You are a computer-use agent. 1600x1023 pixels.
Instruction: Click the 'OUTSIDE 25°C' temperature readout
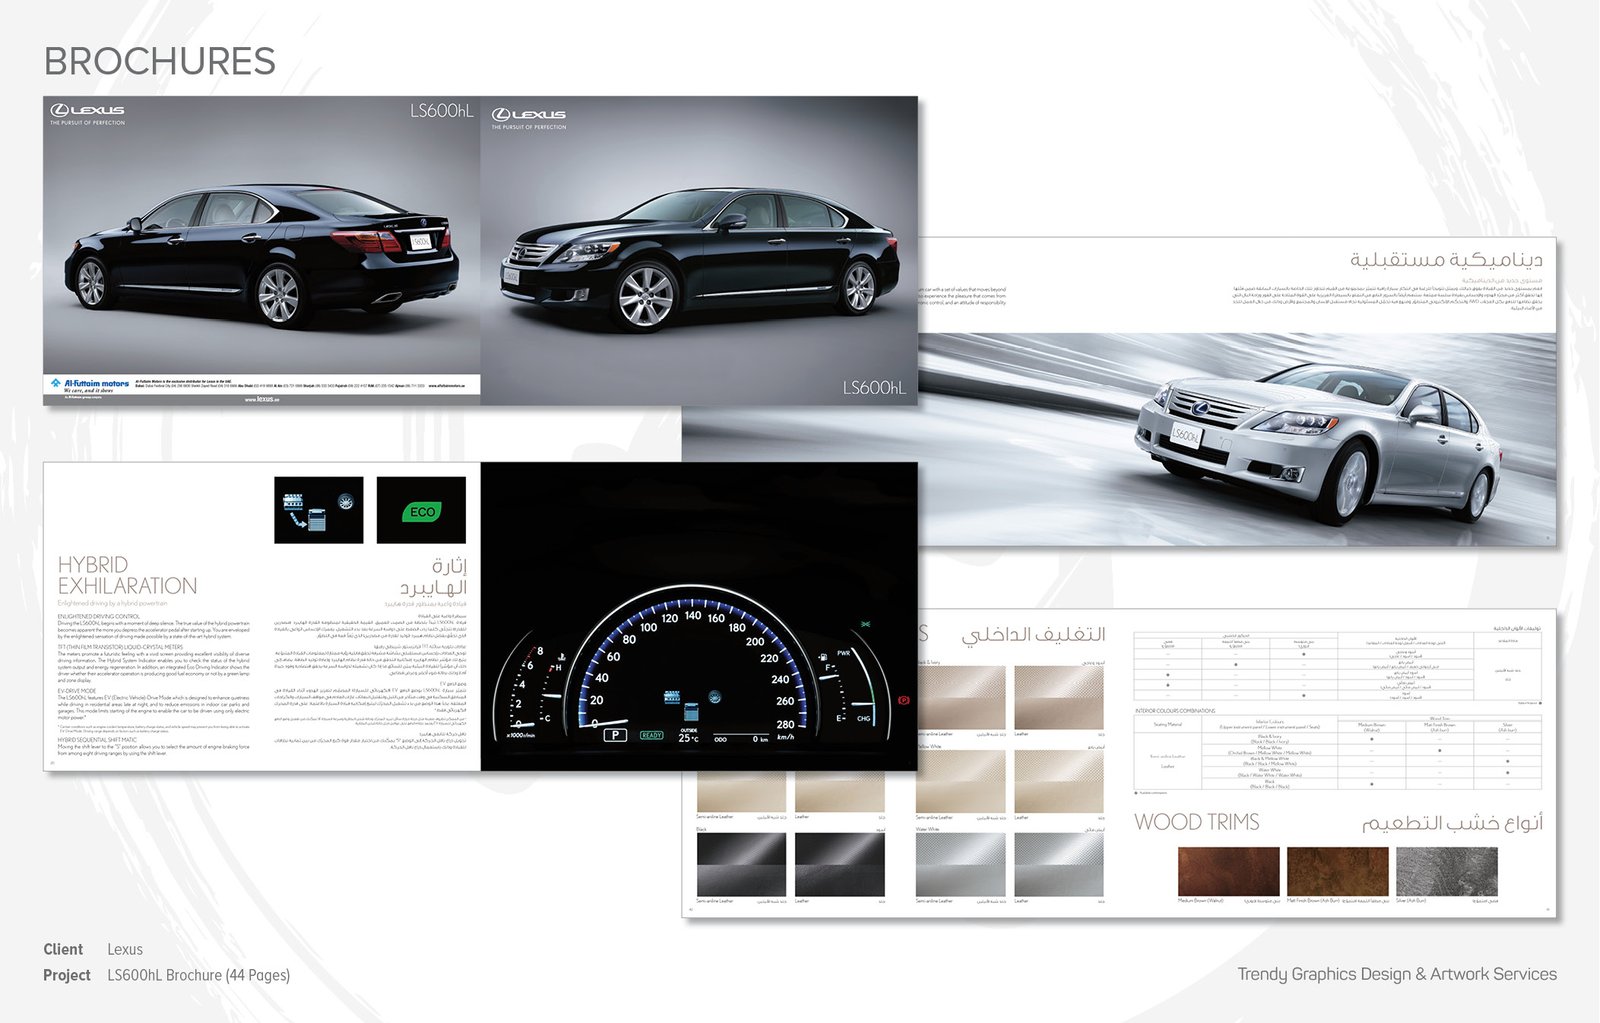point(689,735)
